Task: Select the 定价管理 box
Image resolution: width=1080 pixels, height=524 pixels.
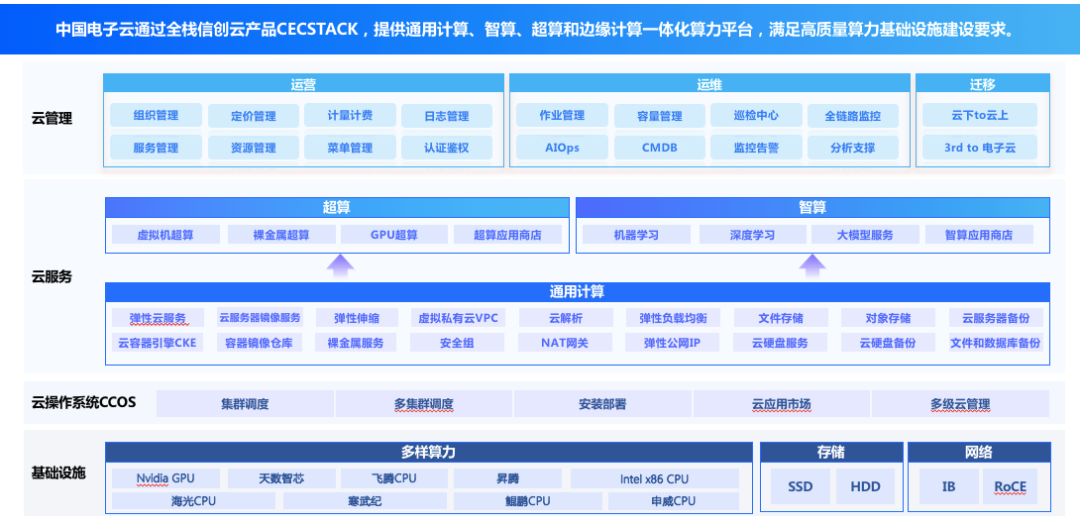Action: click(253, 116)
